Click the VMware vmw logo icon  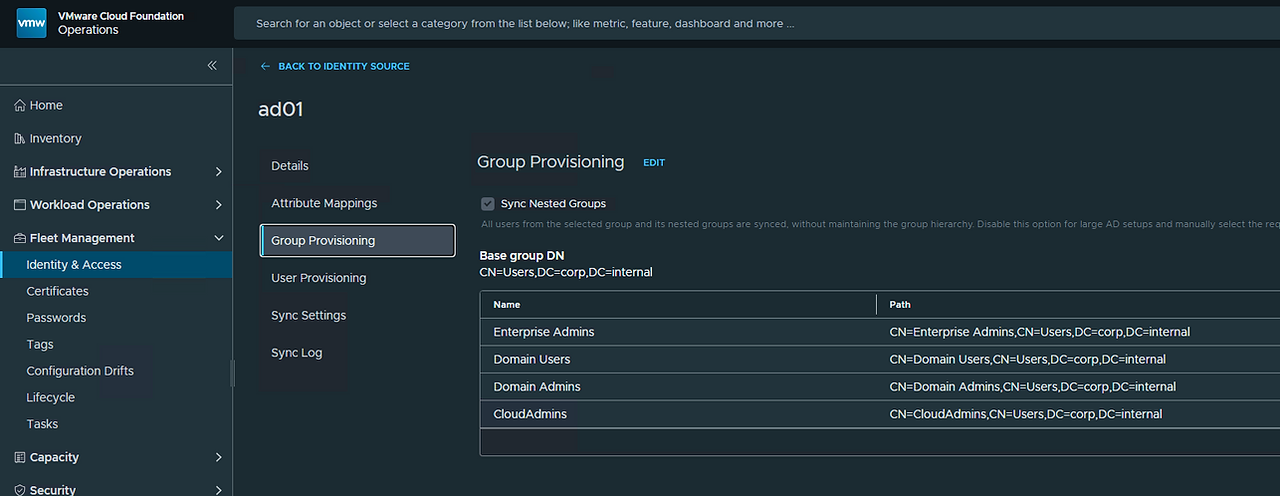[31, 23]
